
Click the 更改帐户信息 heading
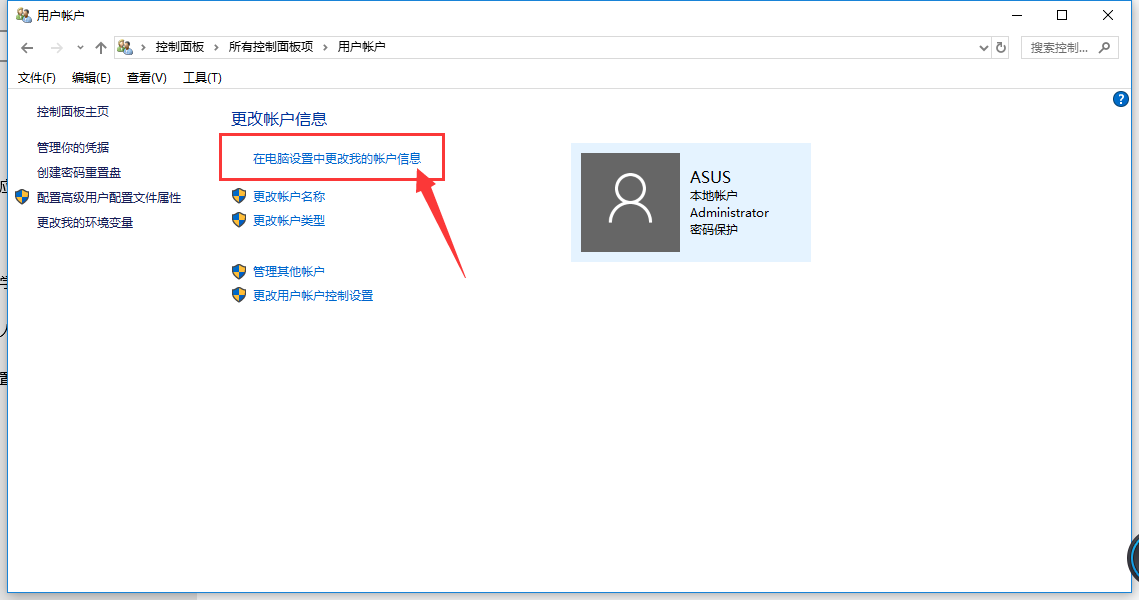tap(279, 119)
